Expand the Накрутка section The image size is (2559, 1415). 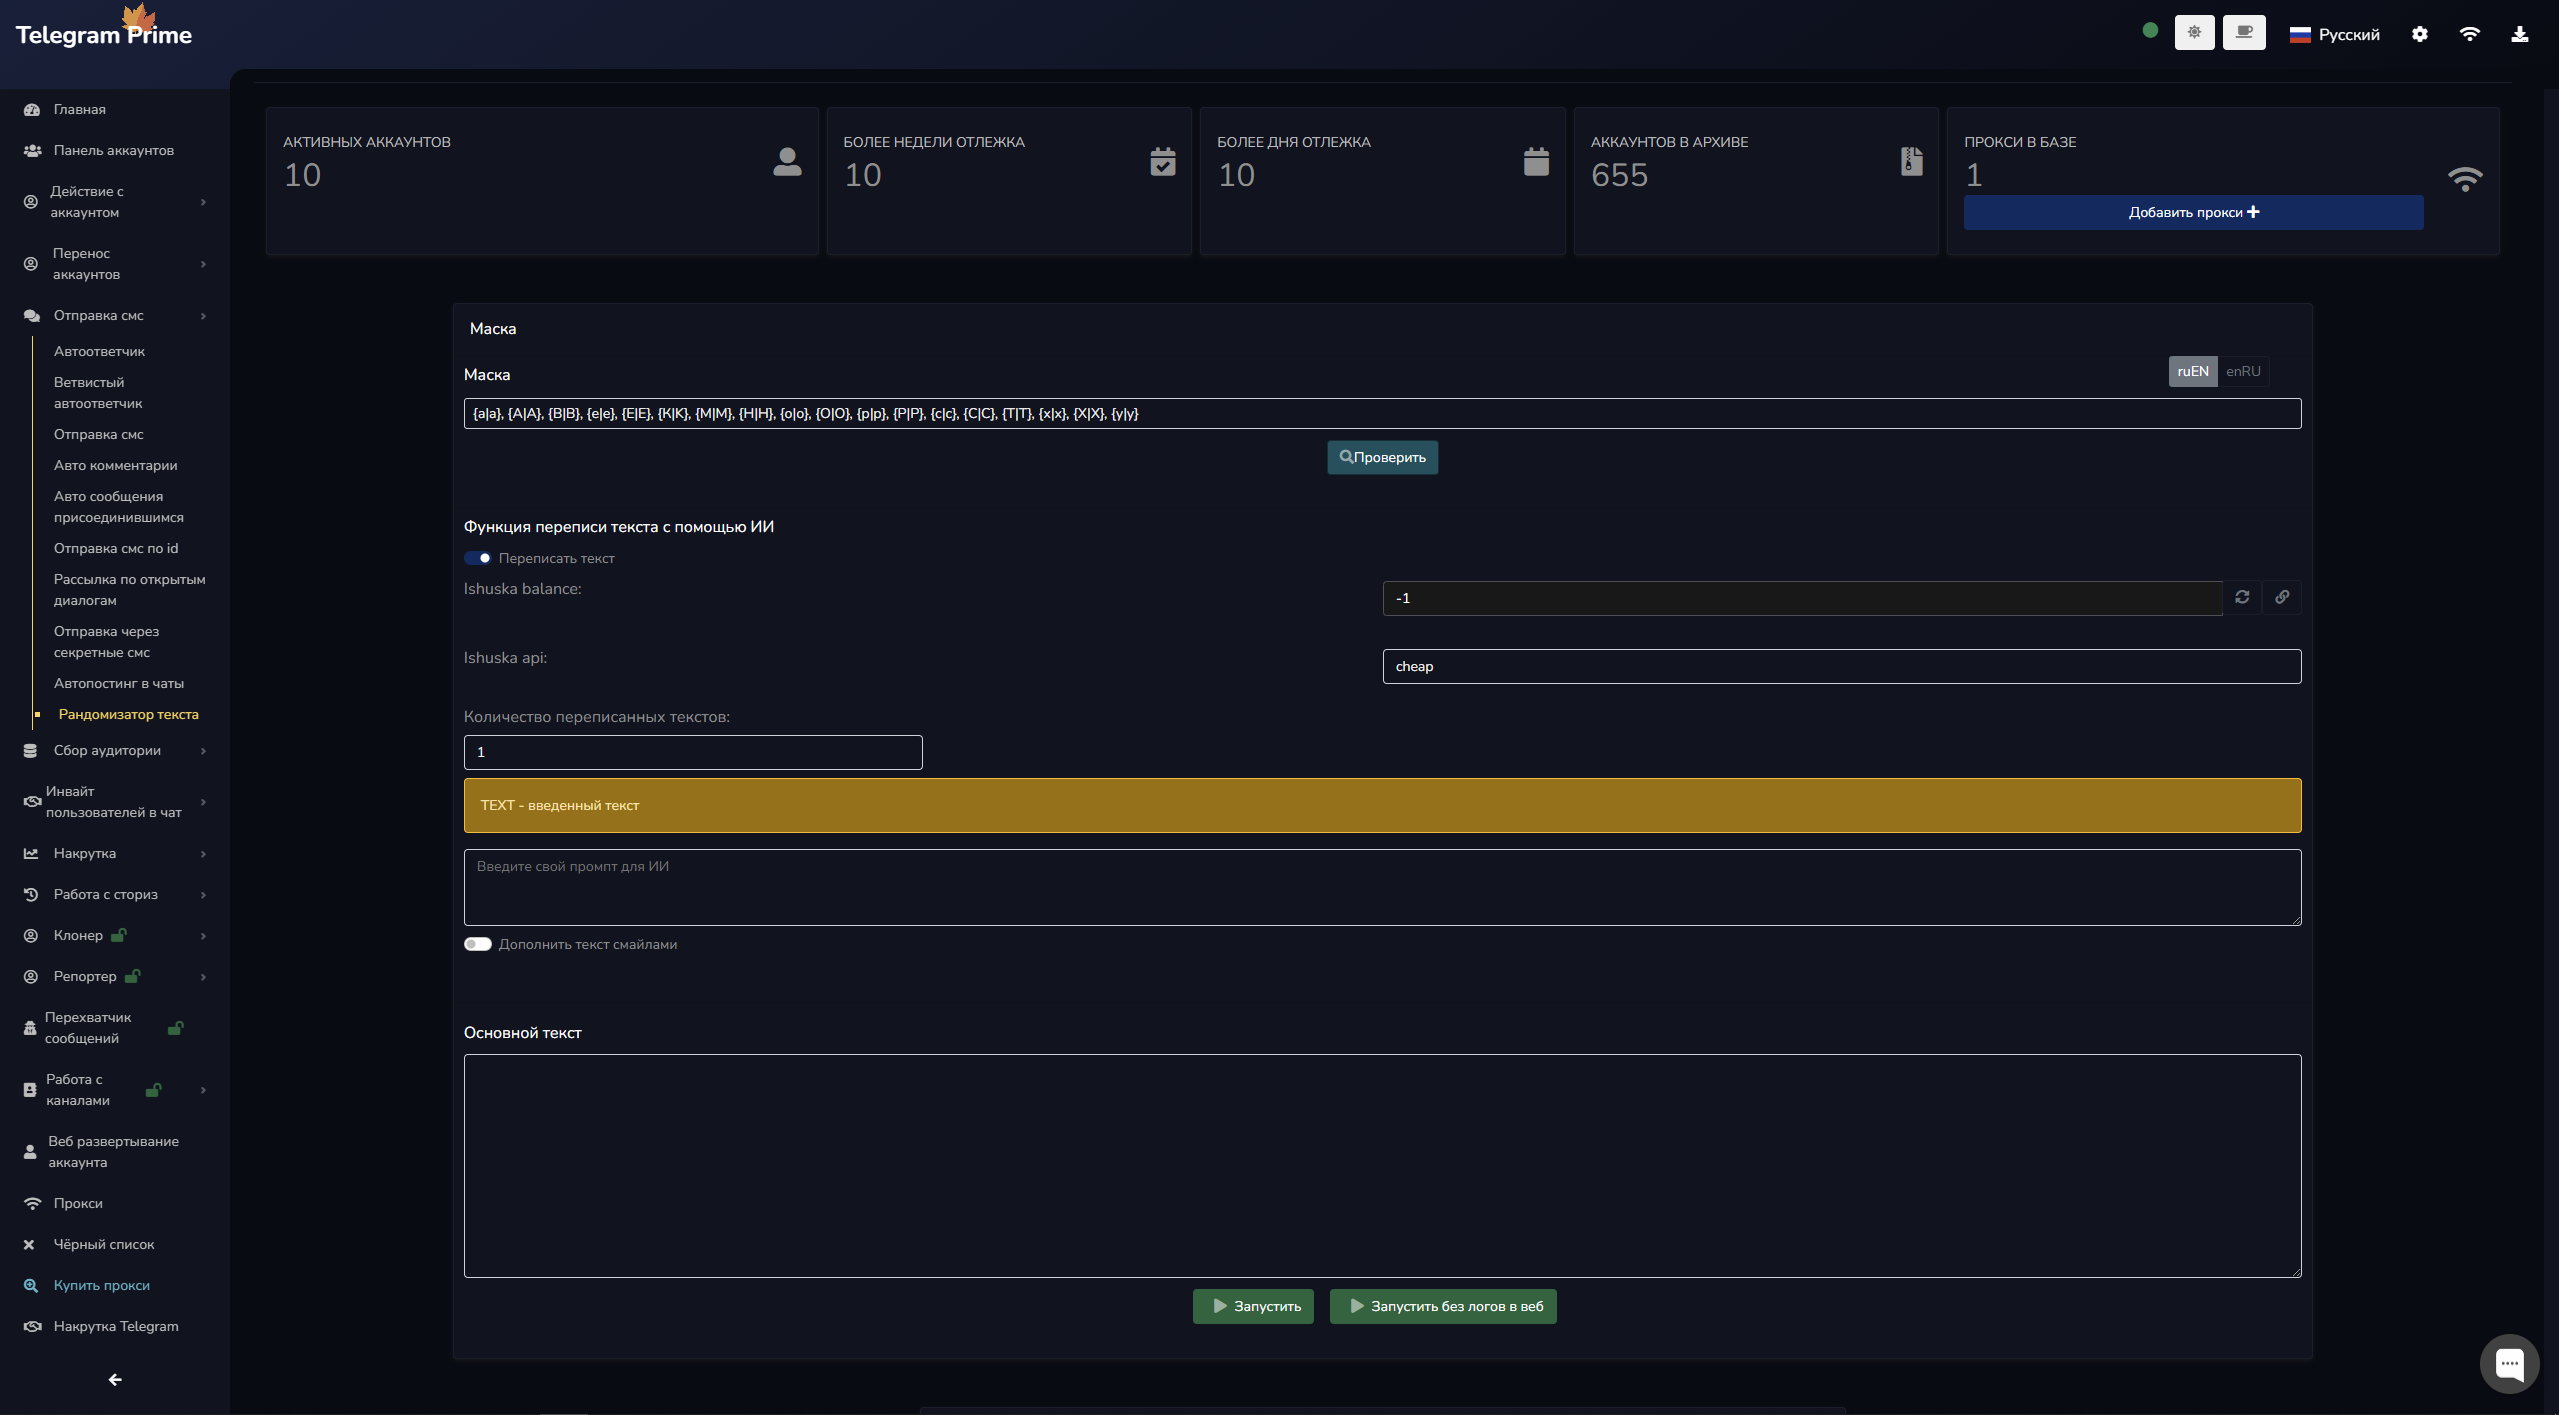click(115, 853)
